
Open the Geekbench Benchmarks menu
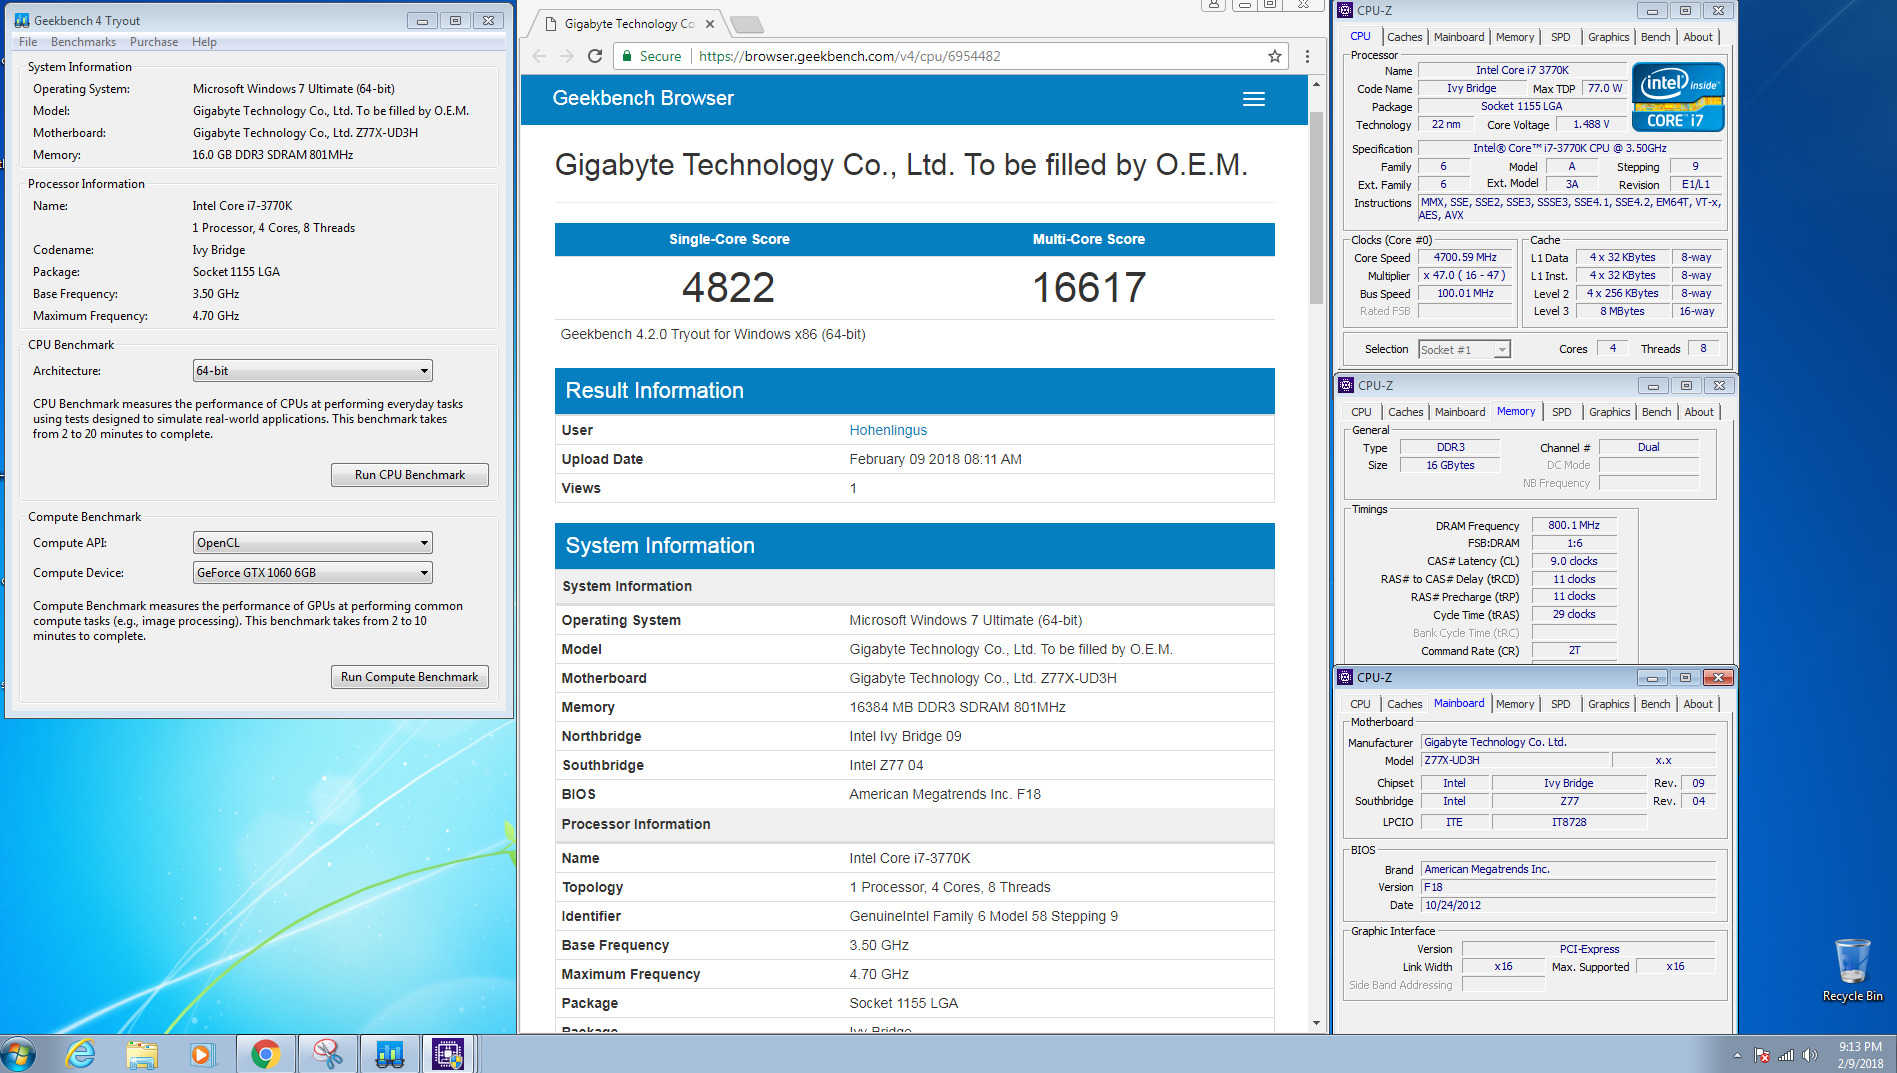pos(83,42)
